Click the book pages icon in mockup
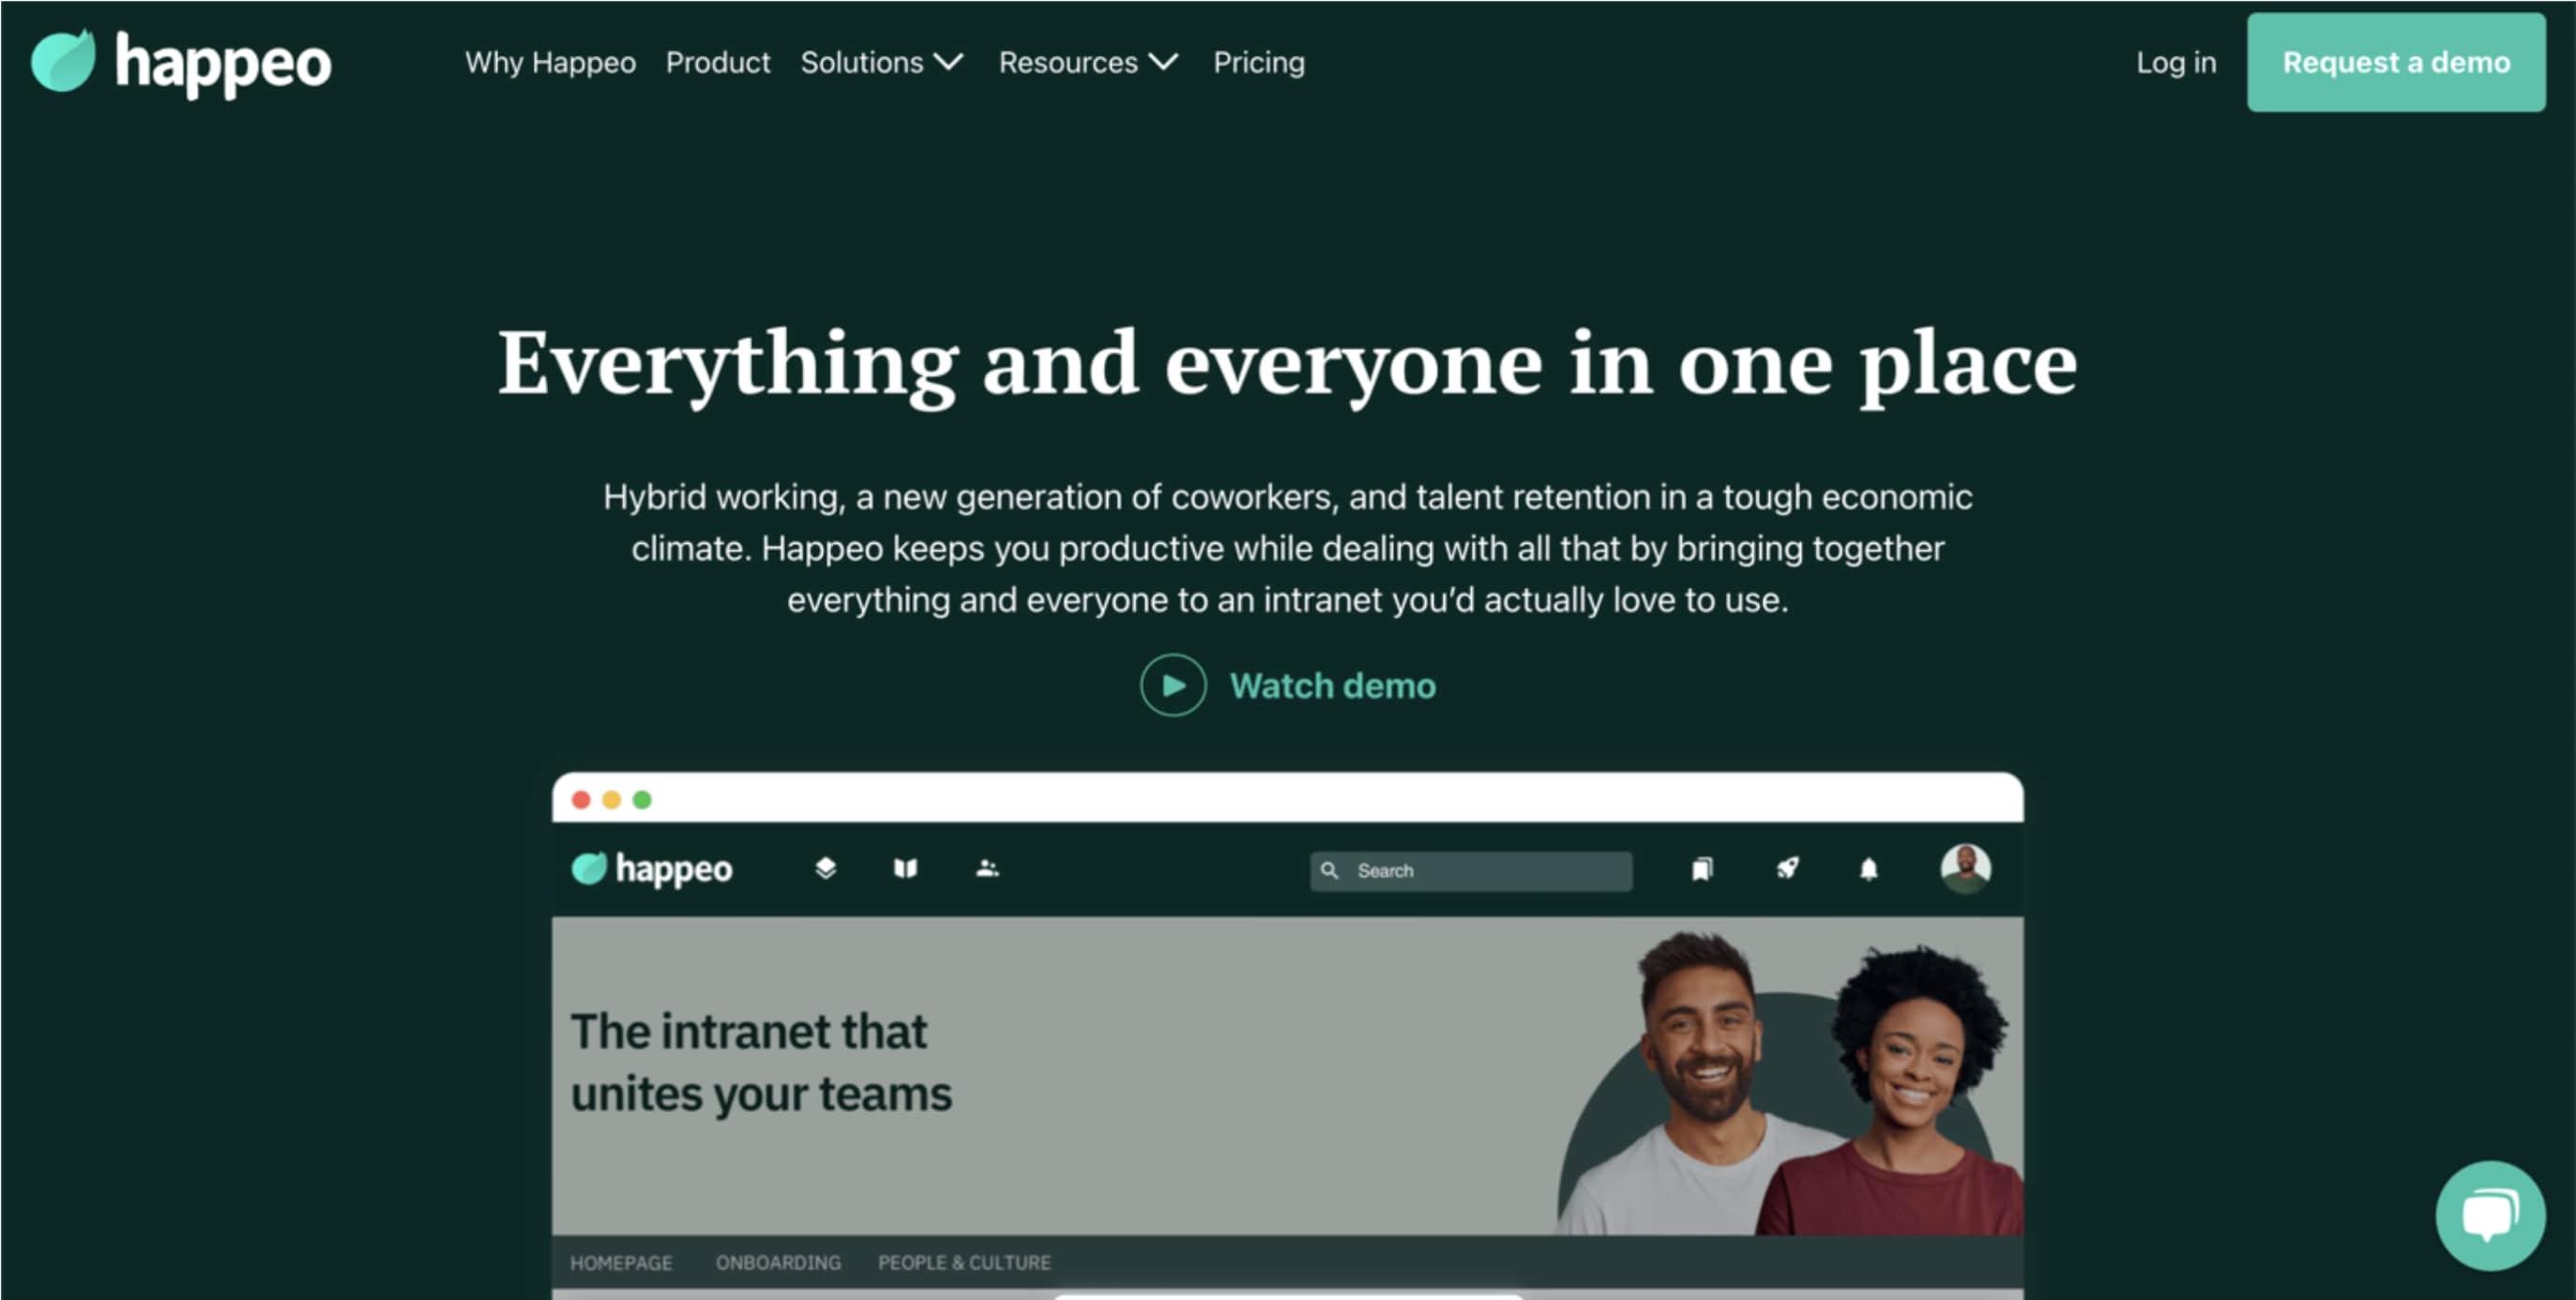Screen dimensions: 2576x1300 click(x=905, y=868)
